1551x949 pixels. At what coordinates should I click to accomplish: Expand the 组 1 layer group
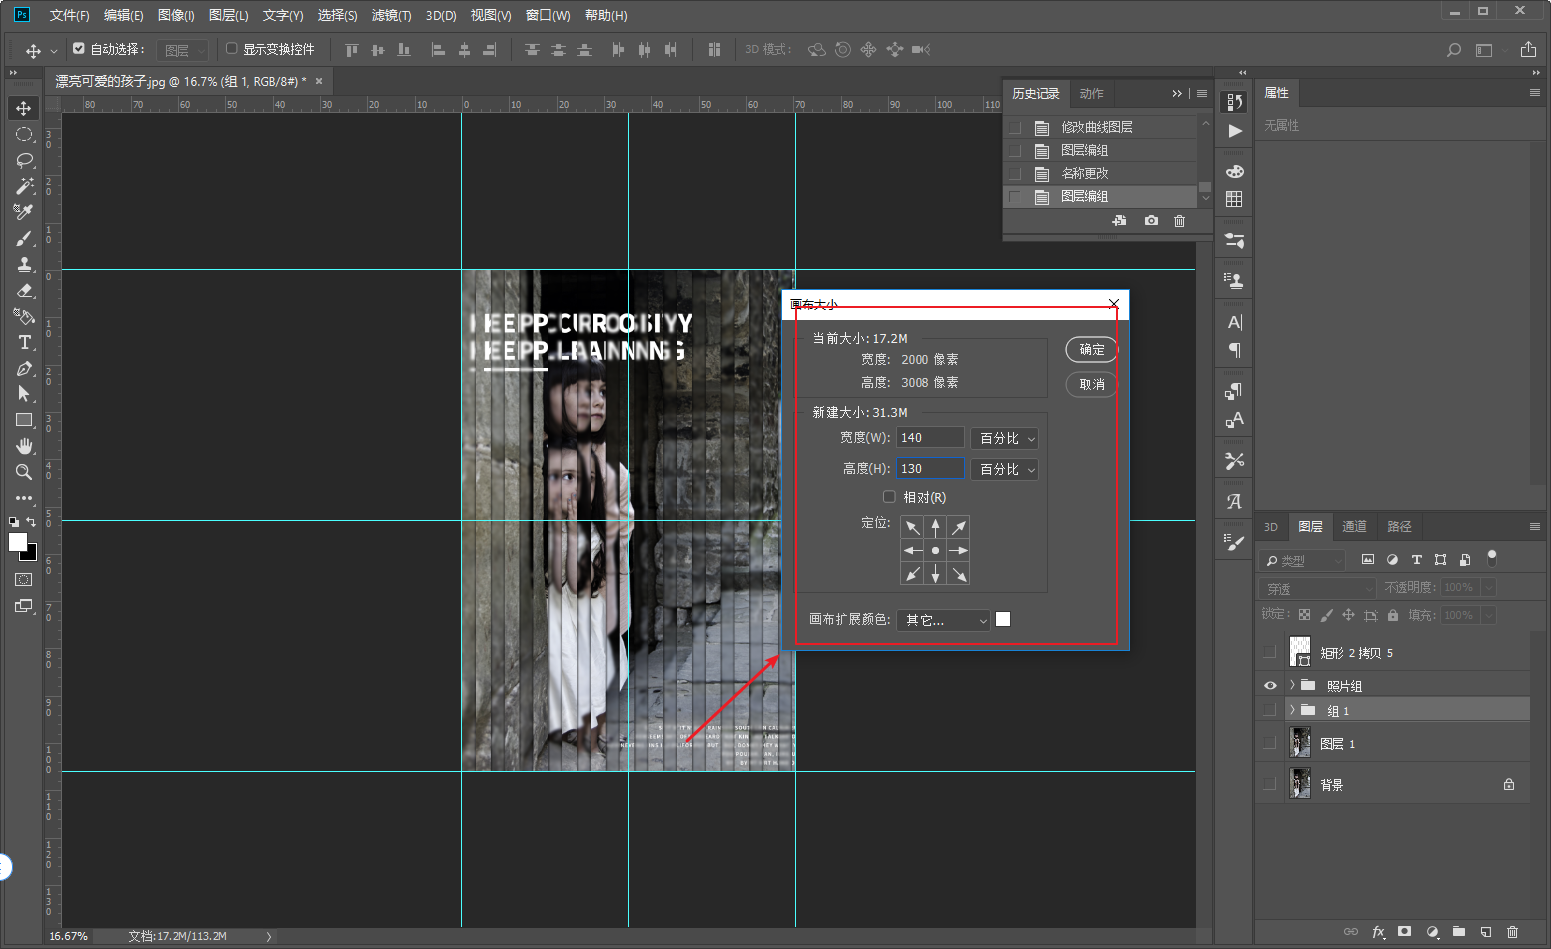click(x=1292, y=710)
